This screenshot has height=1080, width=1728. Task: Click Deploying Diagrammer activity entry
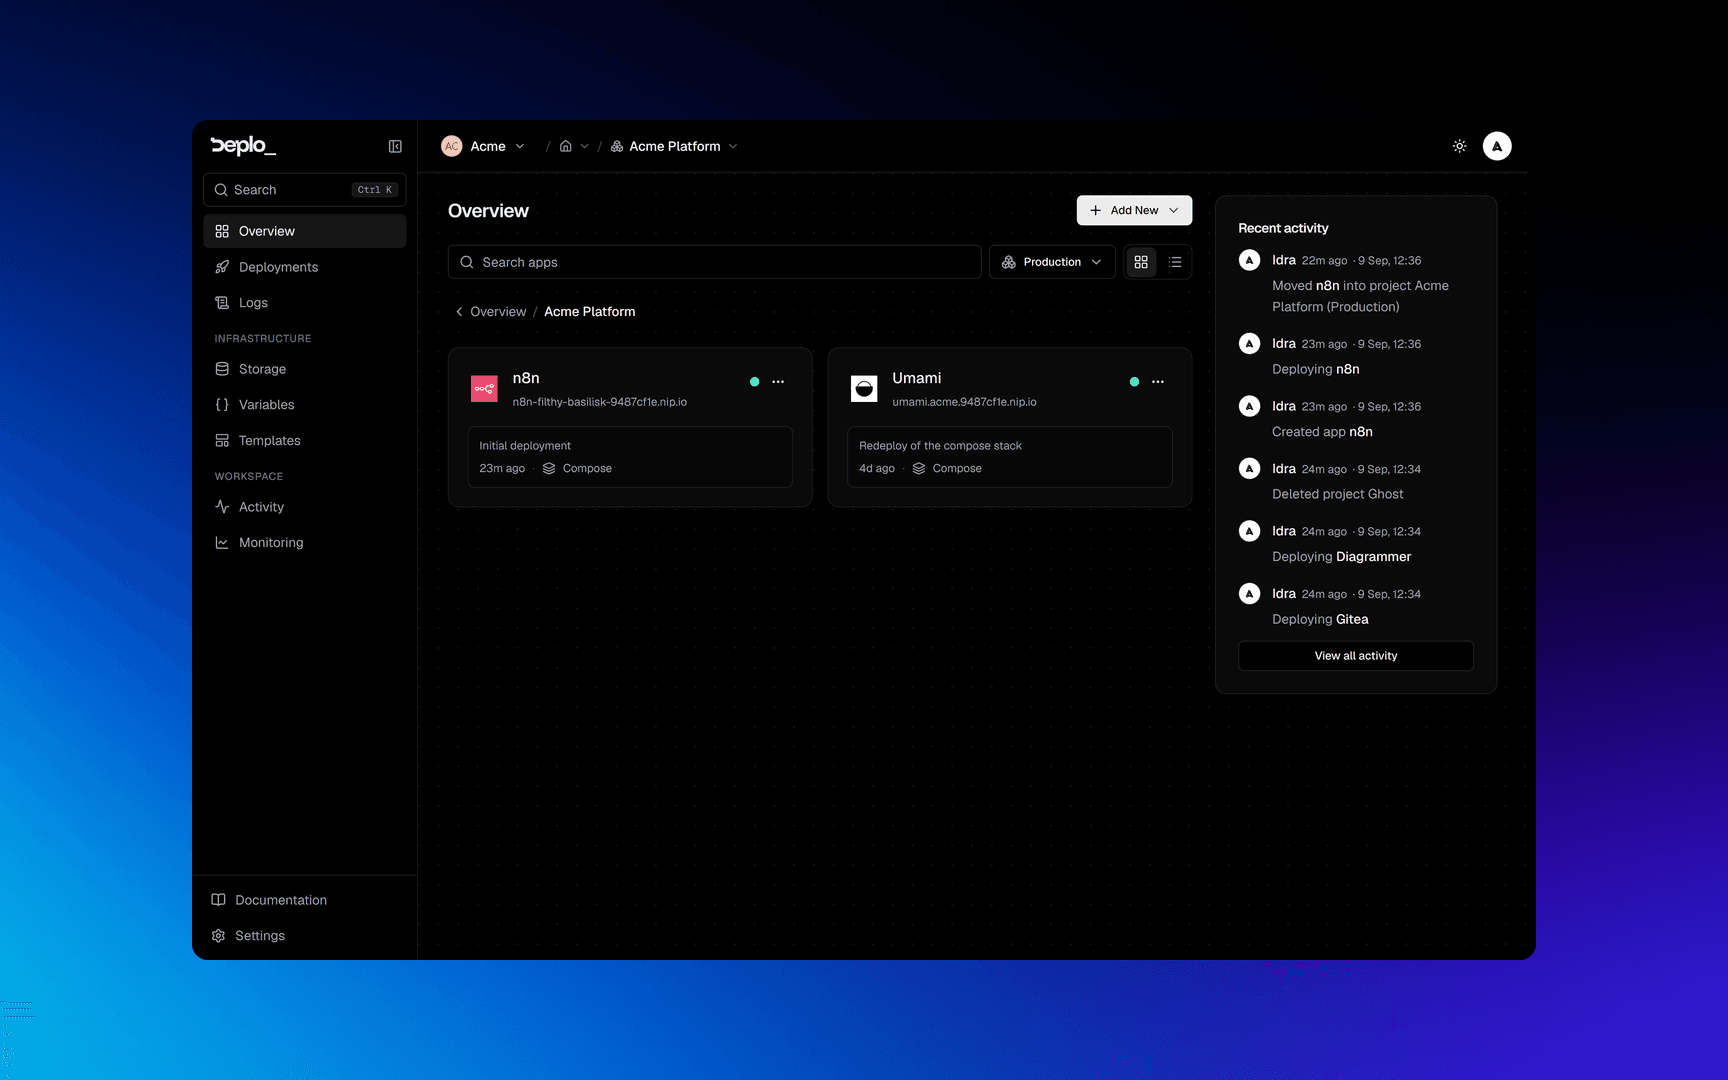click(1356, 544)
